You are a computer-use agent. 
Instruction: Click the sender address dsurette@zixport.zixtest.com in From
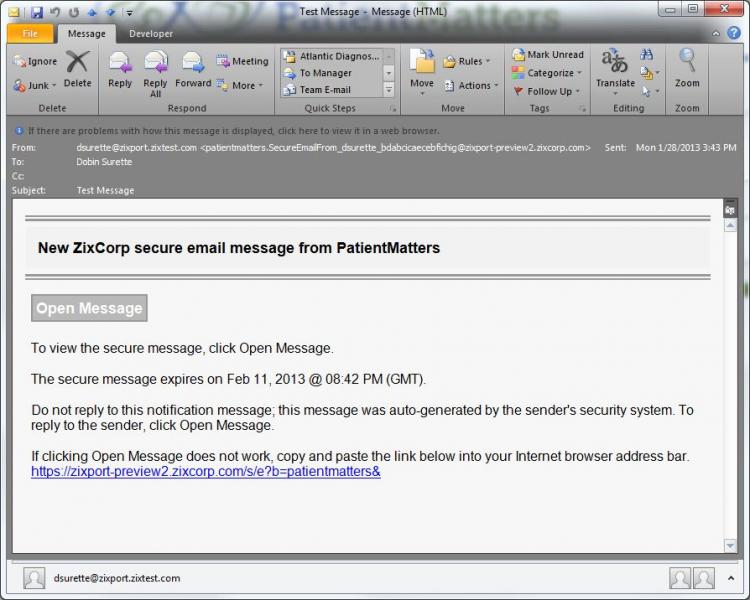[x=136, y=148]
